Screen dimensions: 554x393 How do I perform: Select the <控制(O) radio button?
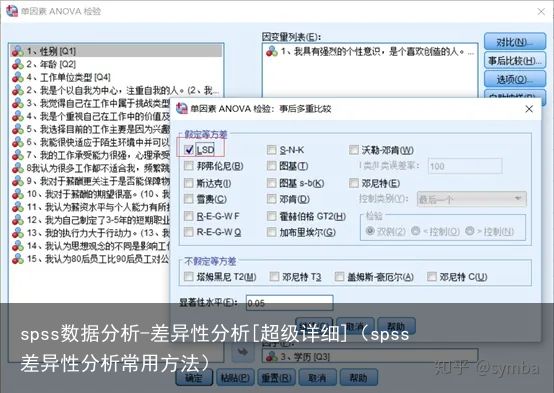416,231
